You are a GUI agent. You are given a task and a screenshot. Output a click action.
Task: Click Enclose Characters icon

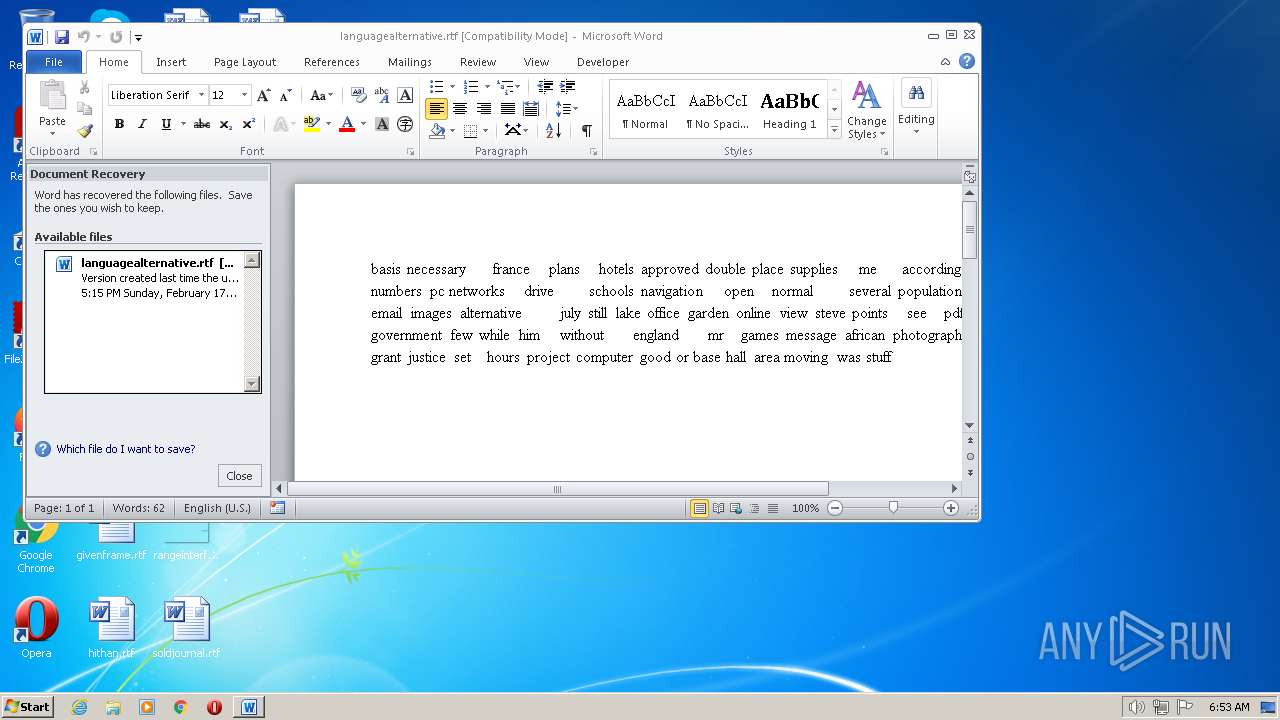(x=405, y=124)
